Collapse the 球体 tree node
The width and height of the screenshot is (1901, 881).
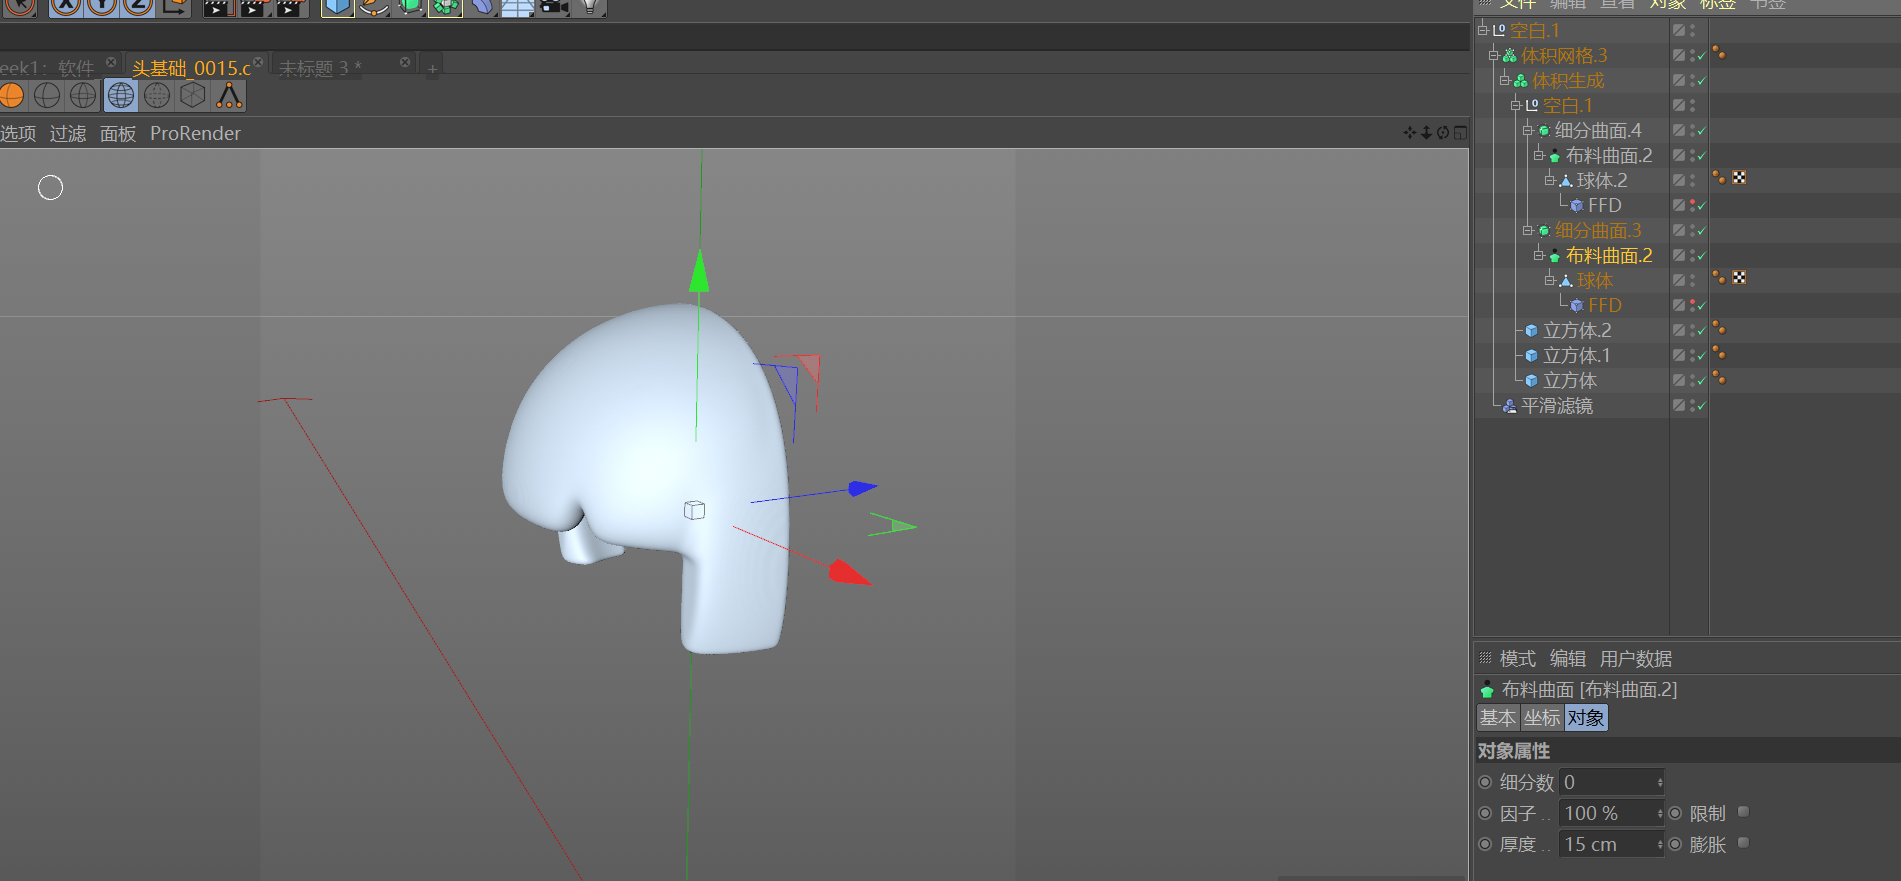(x=1549, y=280)
